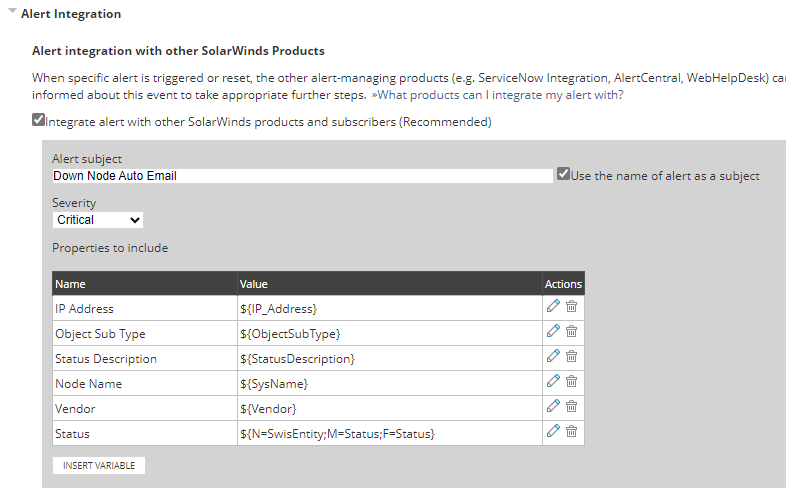
Task: Delete the IP Address property
Action: coord(571,306)
